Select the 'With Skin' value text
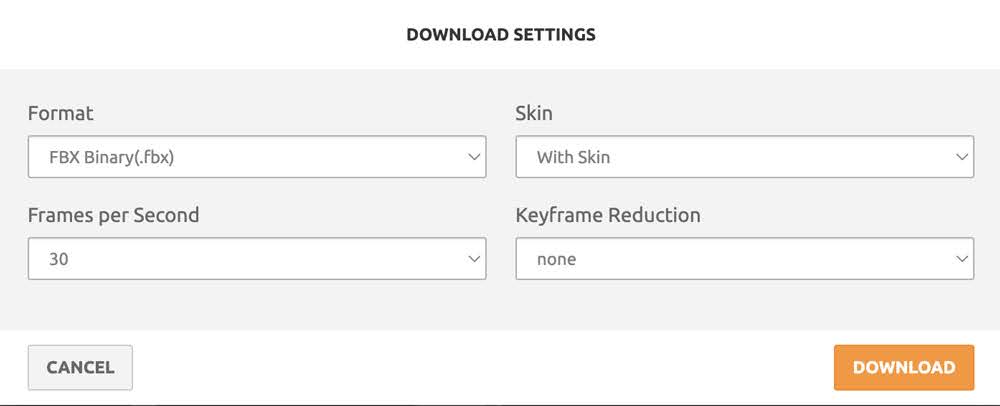Viewport: 1000px width, 406px height. pos(573,157)
